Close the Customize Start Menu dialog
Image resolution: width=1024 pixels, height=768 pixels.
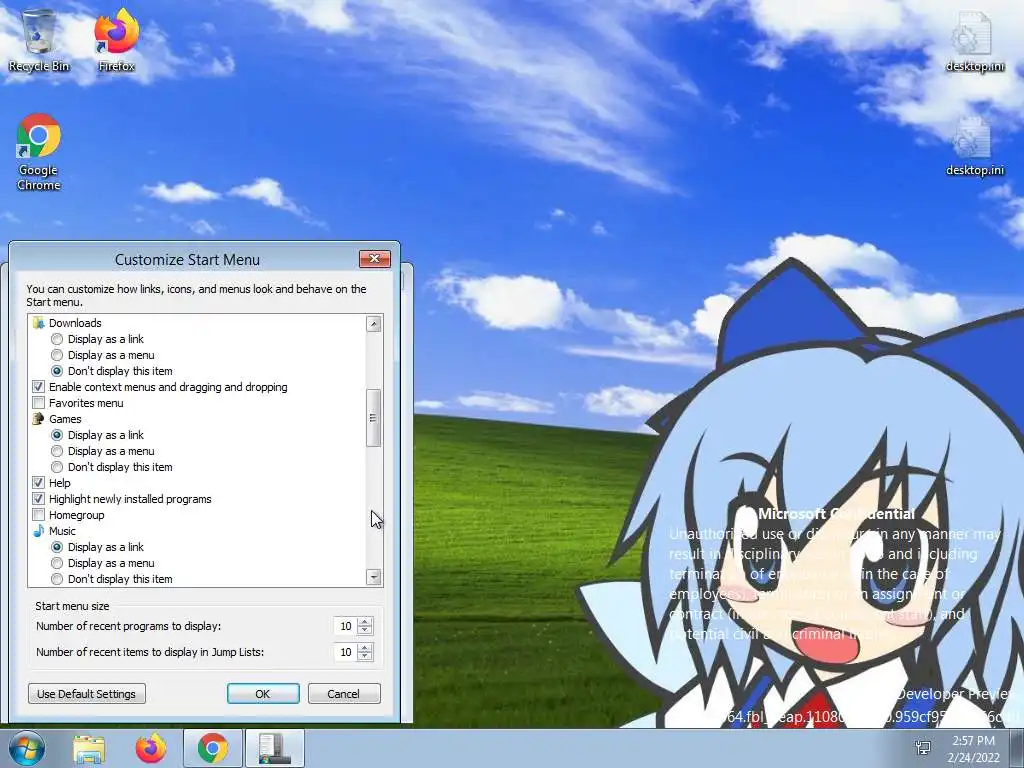point(375,259)
